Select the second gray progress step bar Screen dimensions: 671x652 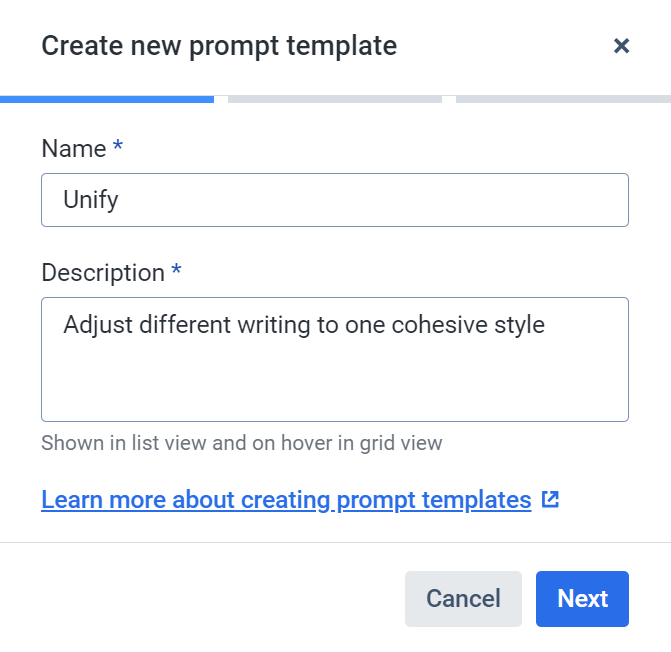coord(335,99)
